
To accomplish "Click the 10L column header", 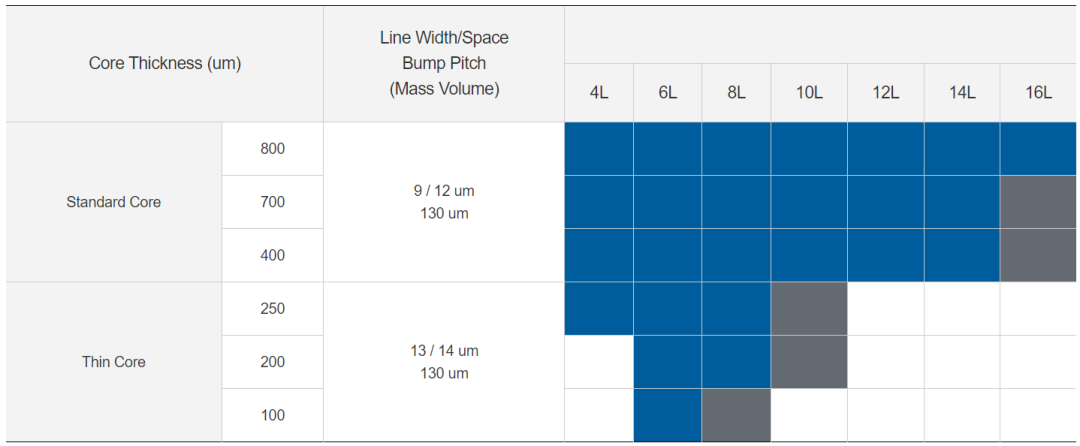I will [809, 93].
